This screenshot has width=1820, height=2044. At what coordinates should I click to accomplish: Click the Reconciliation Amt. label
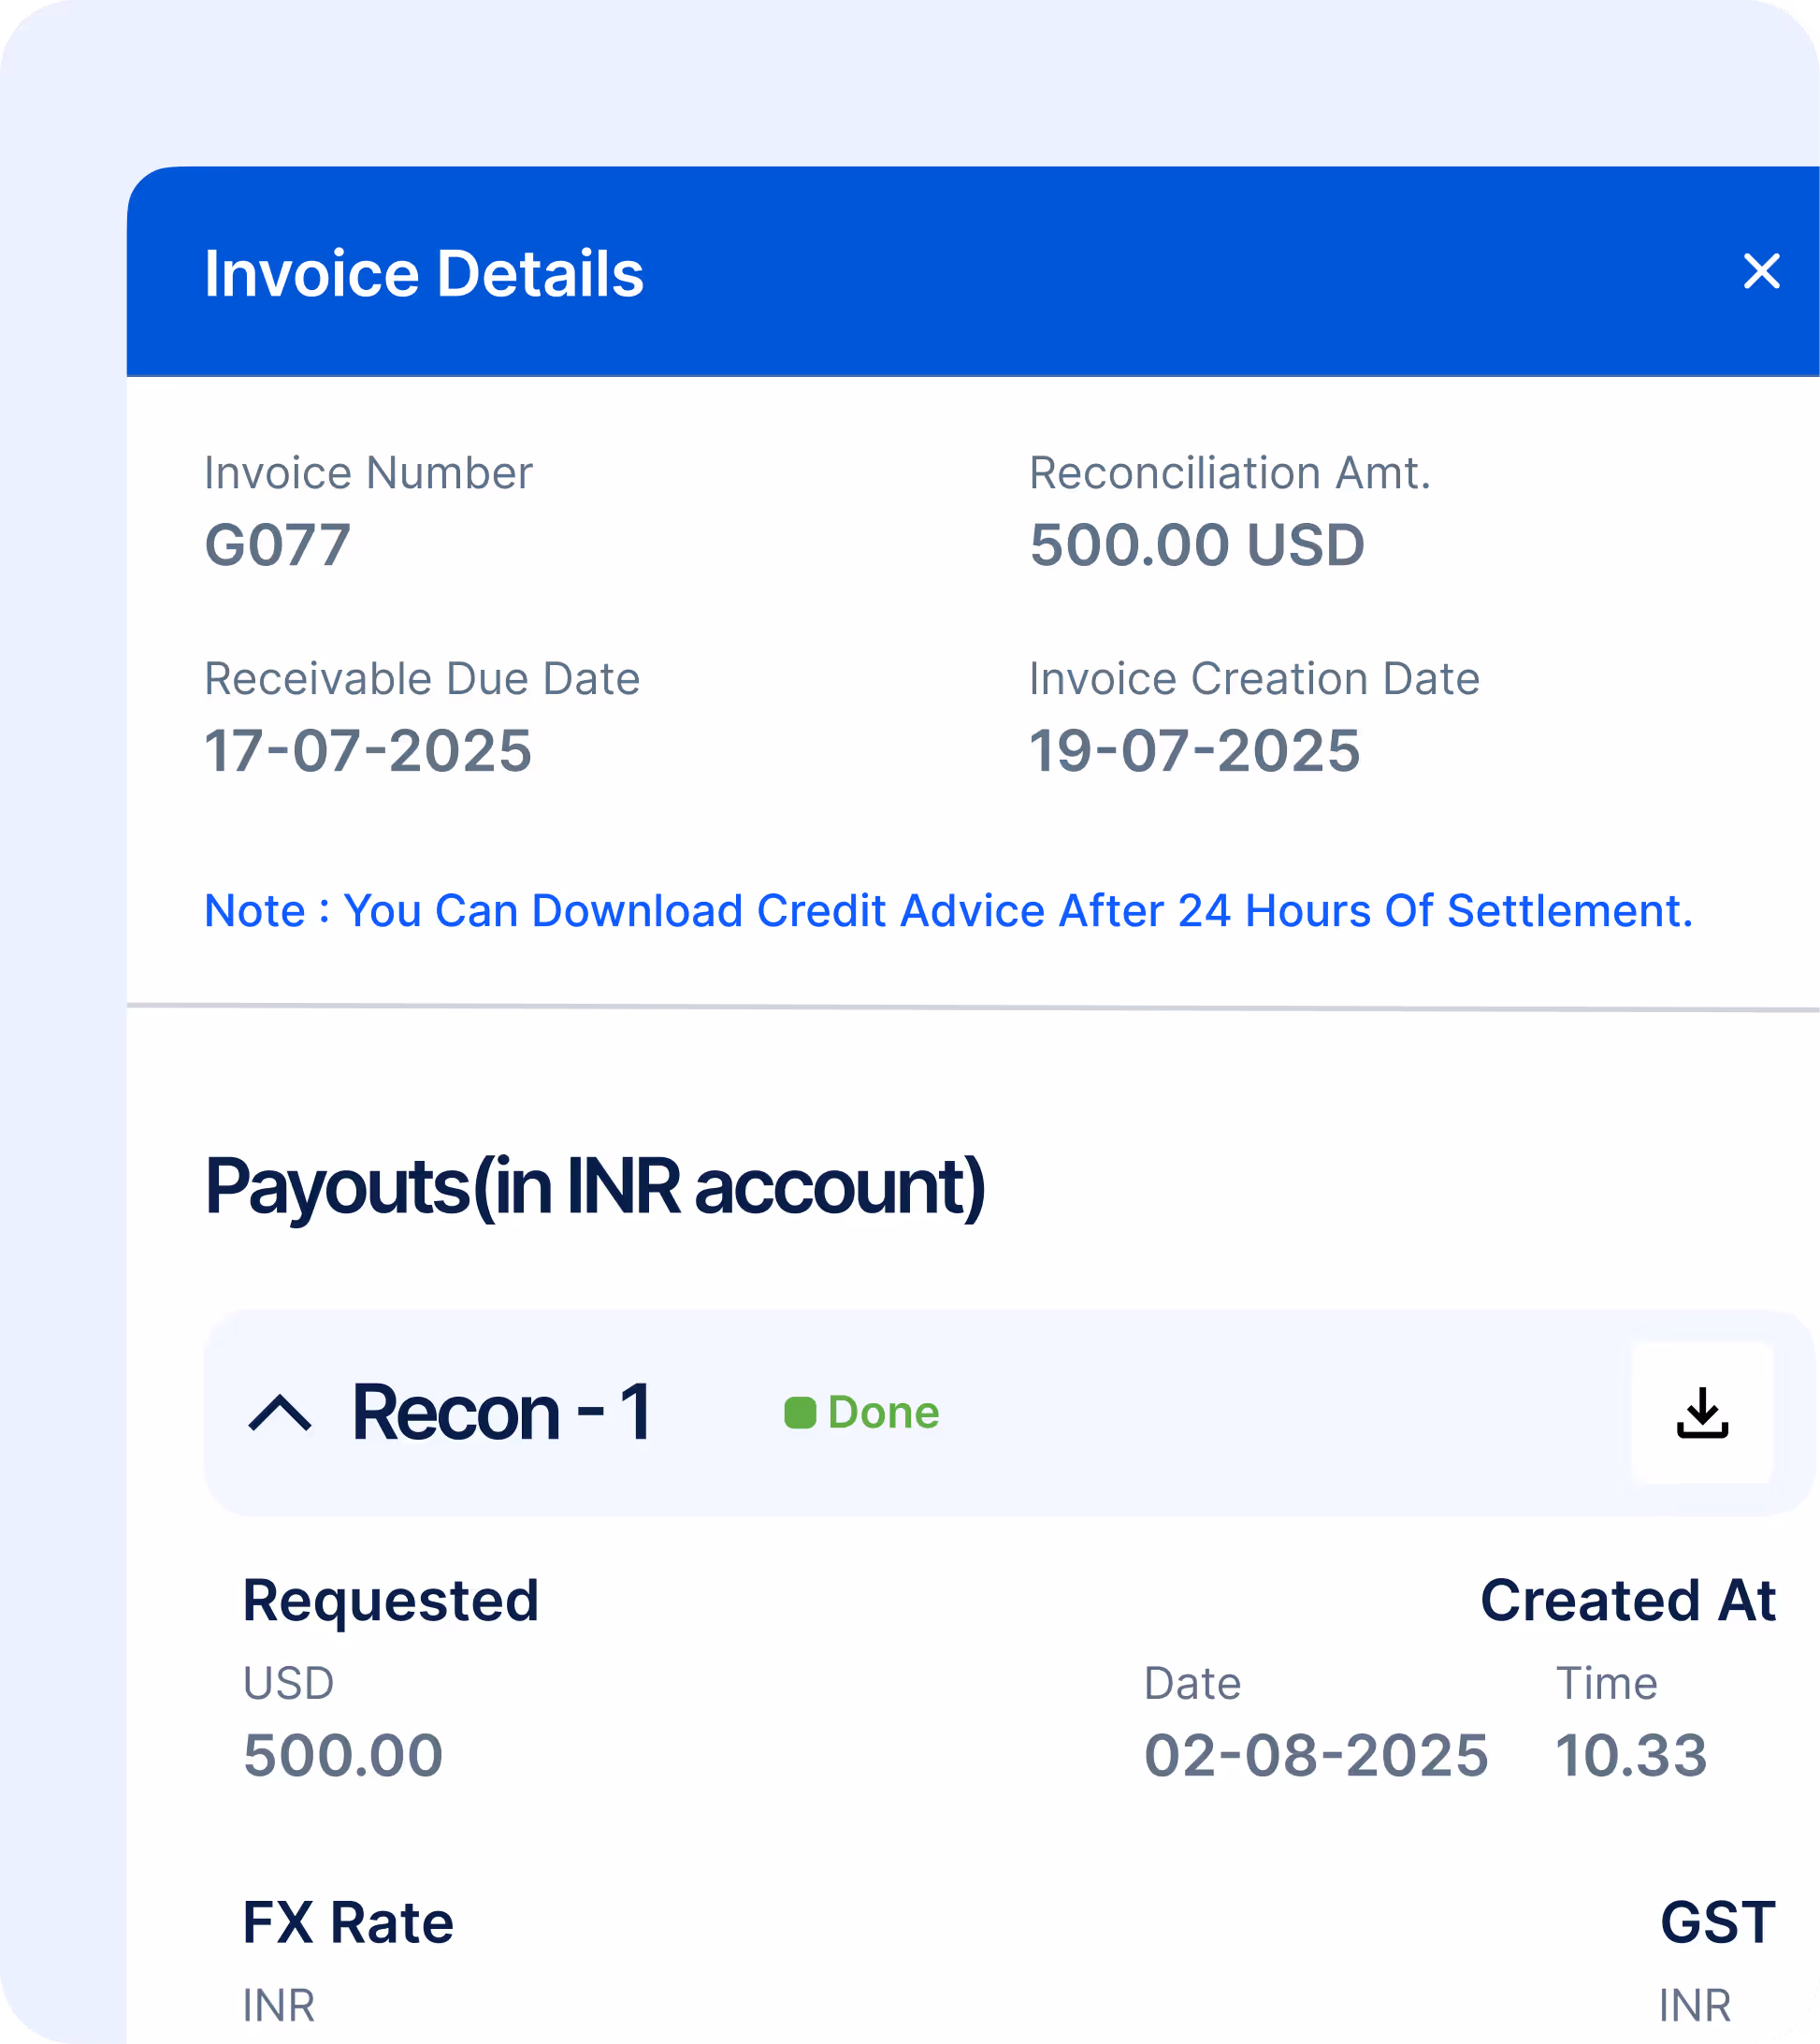click(1230, 473)
